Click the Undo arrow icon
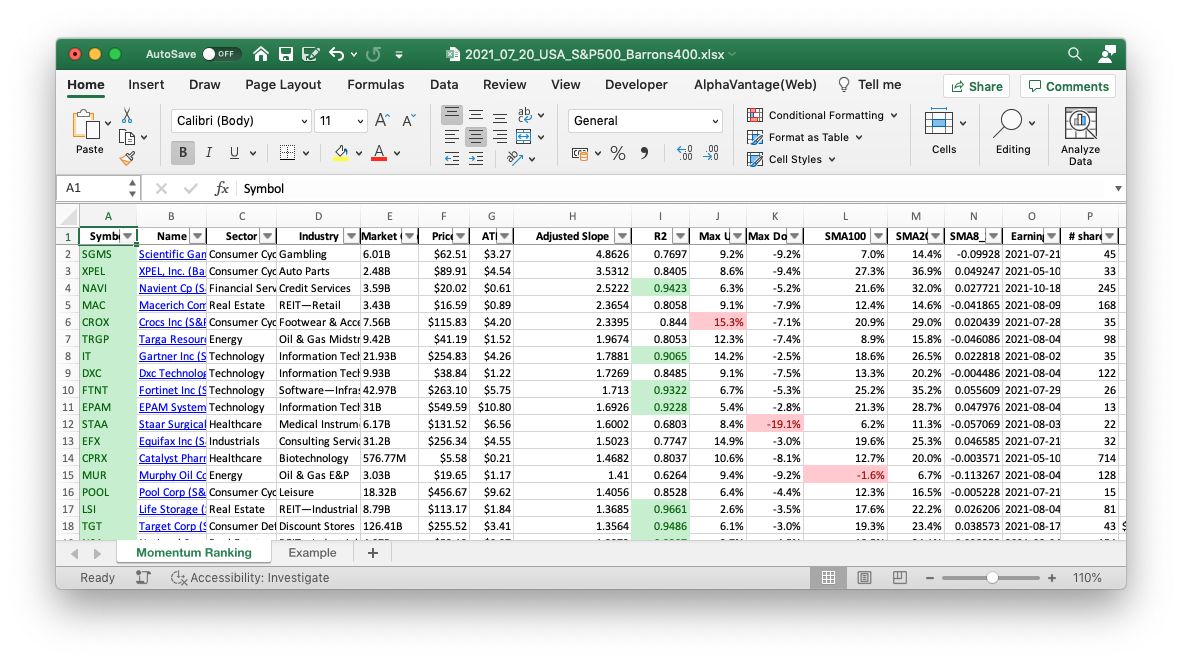1182x663 pixels. 336,54
